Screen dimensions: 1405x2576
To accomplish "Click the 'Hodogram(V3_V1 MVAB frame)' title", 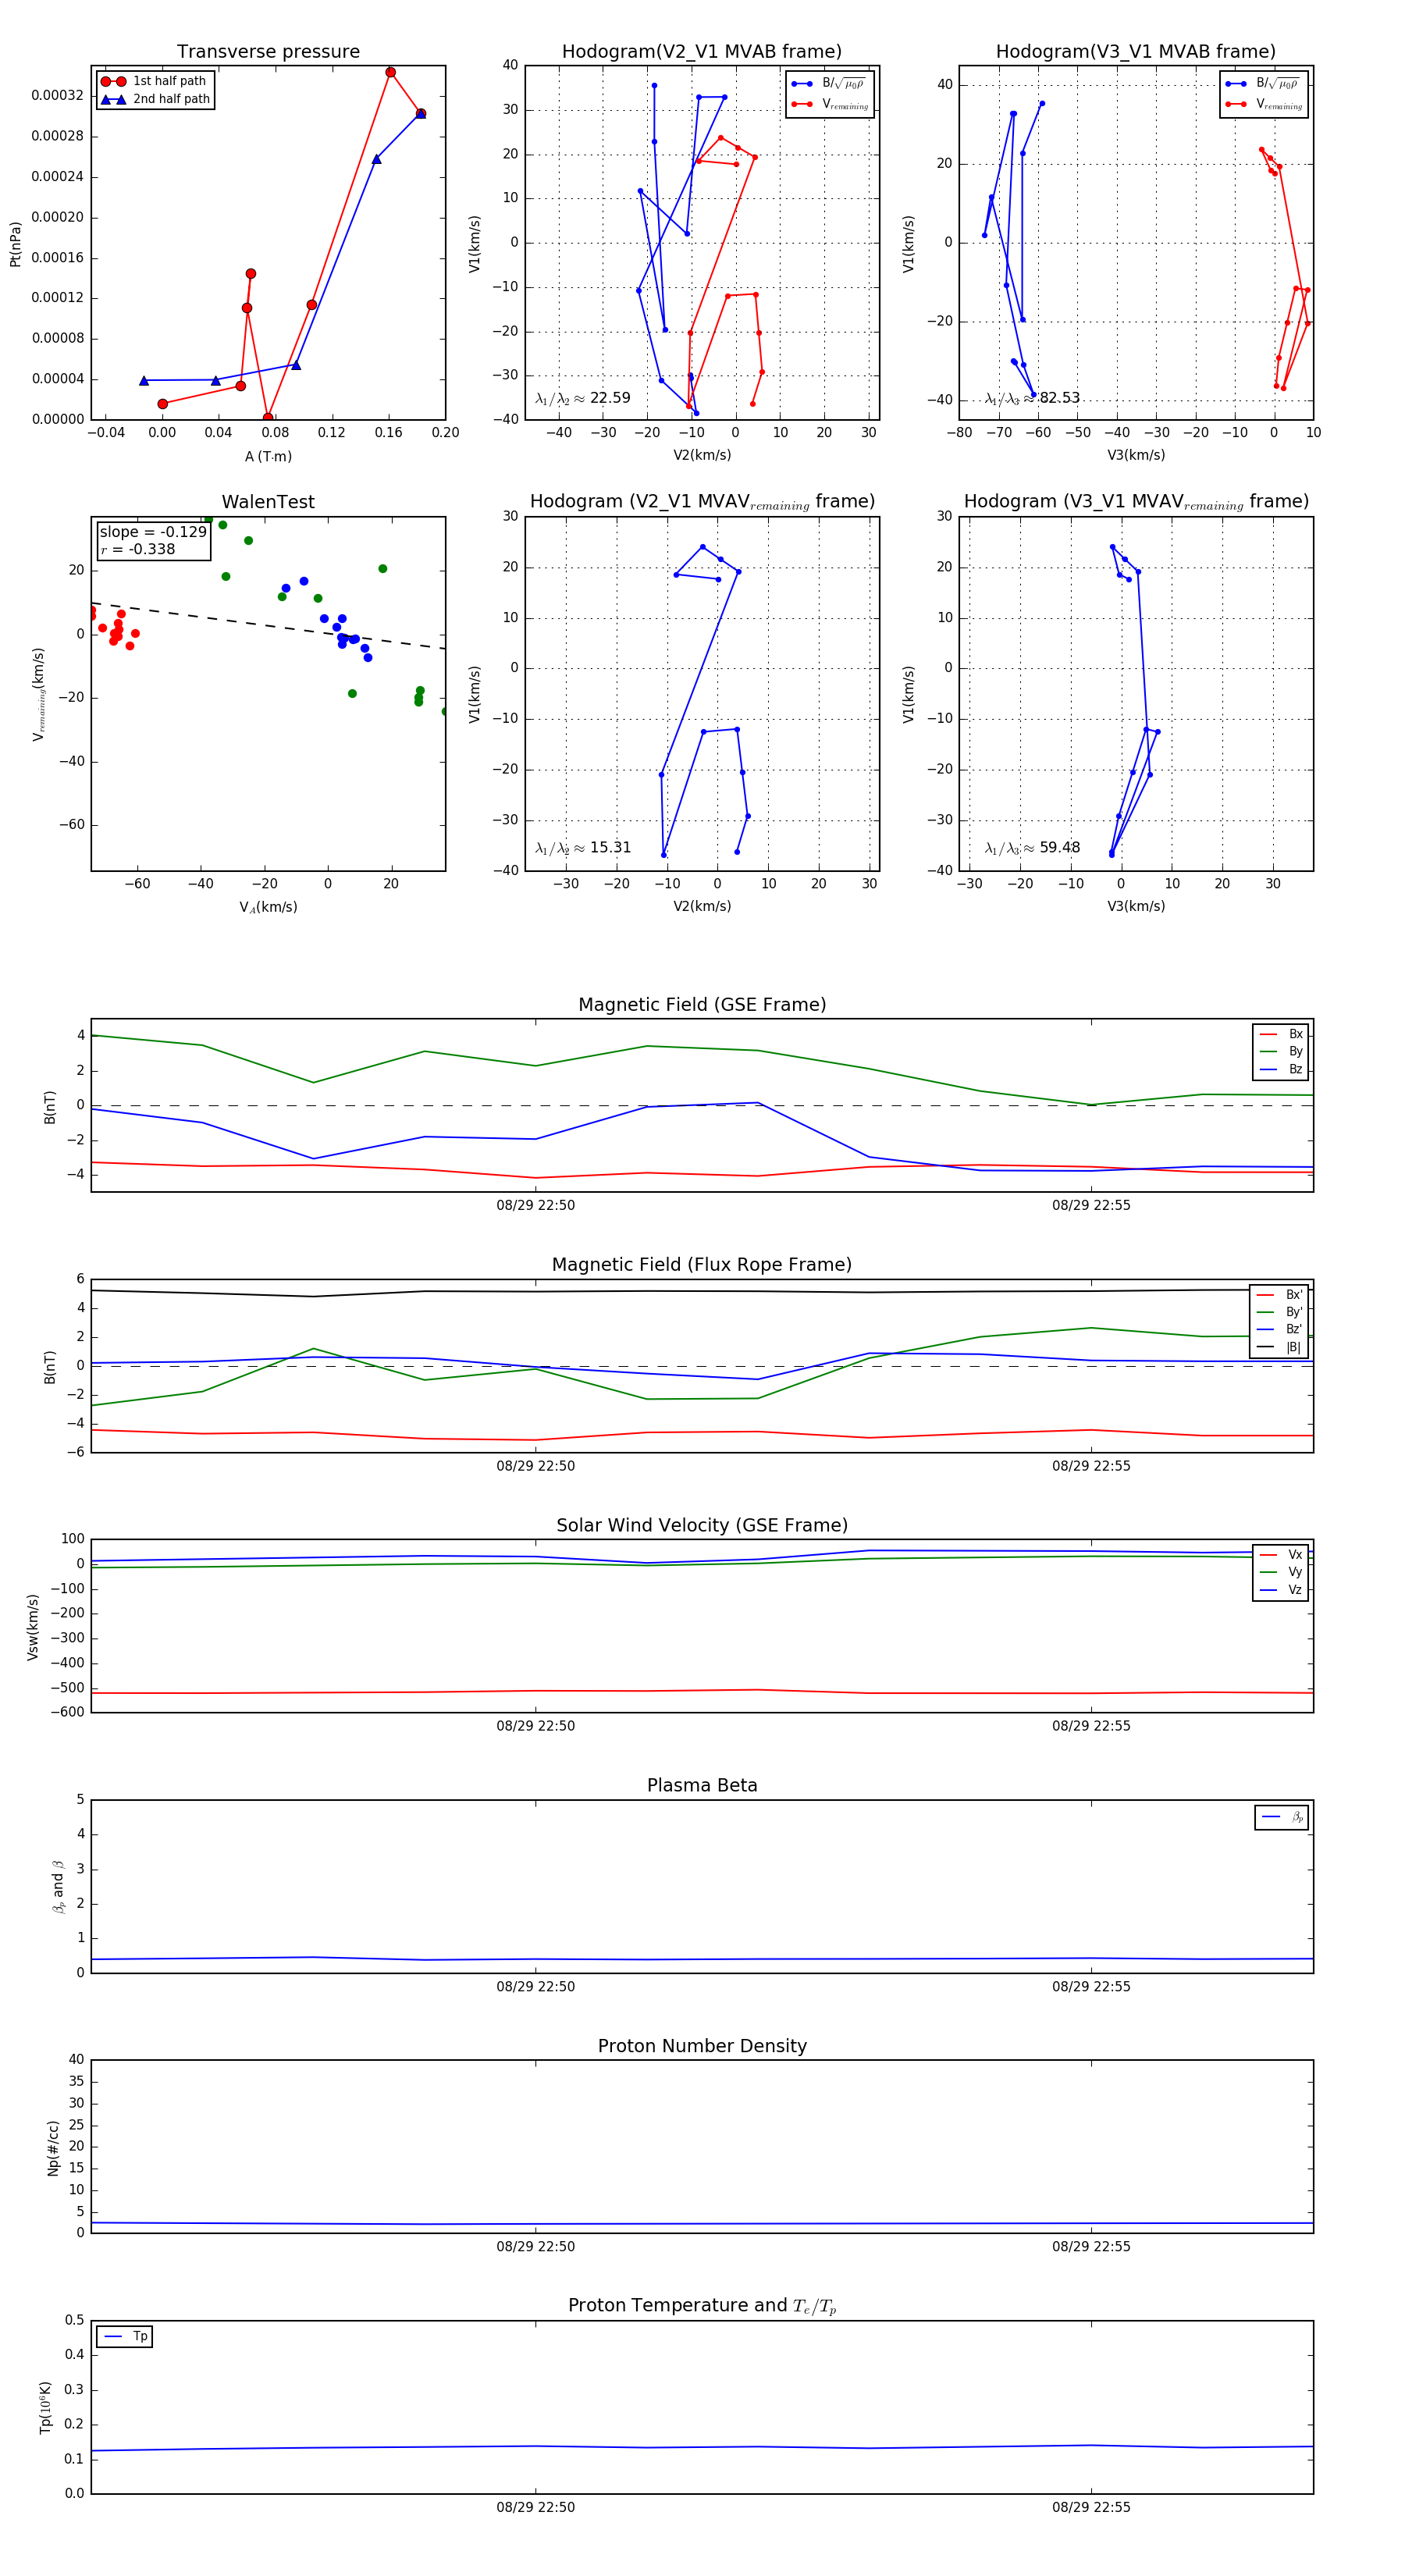I will (1136, 52).
